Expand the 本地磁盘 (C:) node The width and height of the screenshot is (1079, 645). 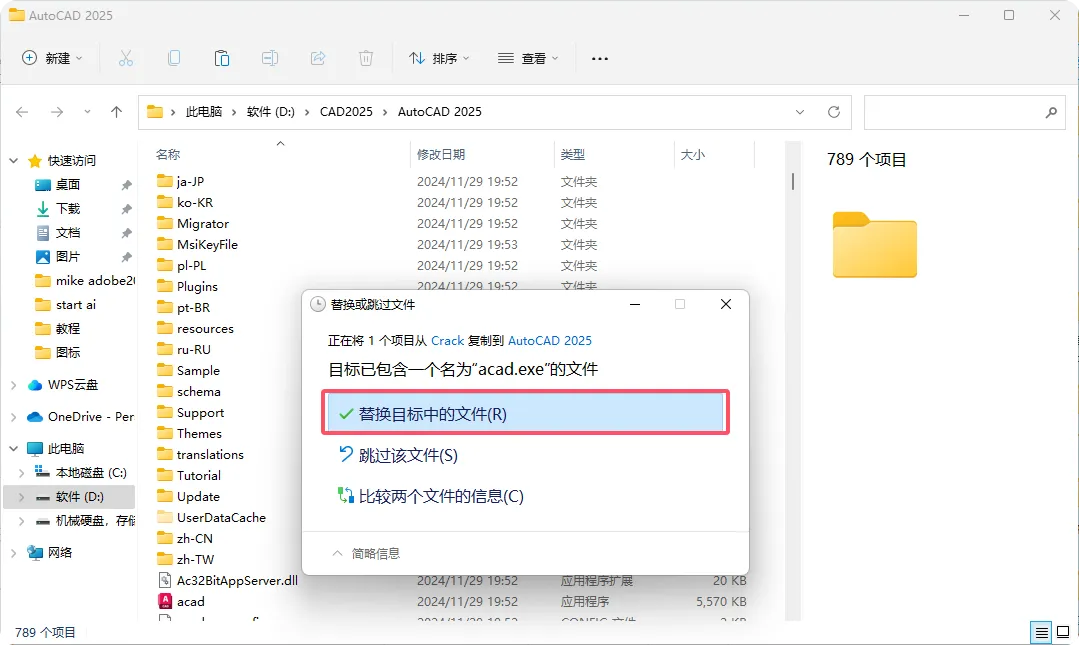pos(21,473)
